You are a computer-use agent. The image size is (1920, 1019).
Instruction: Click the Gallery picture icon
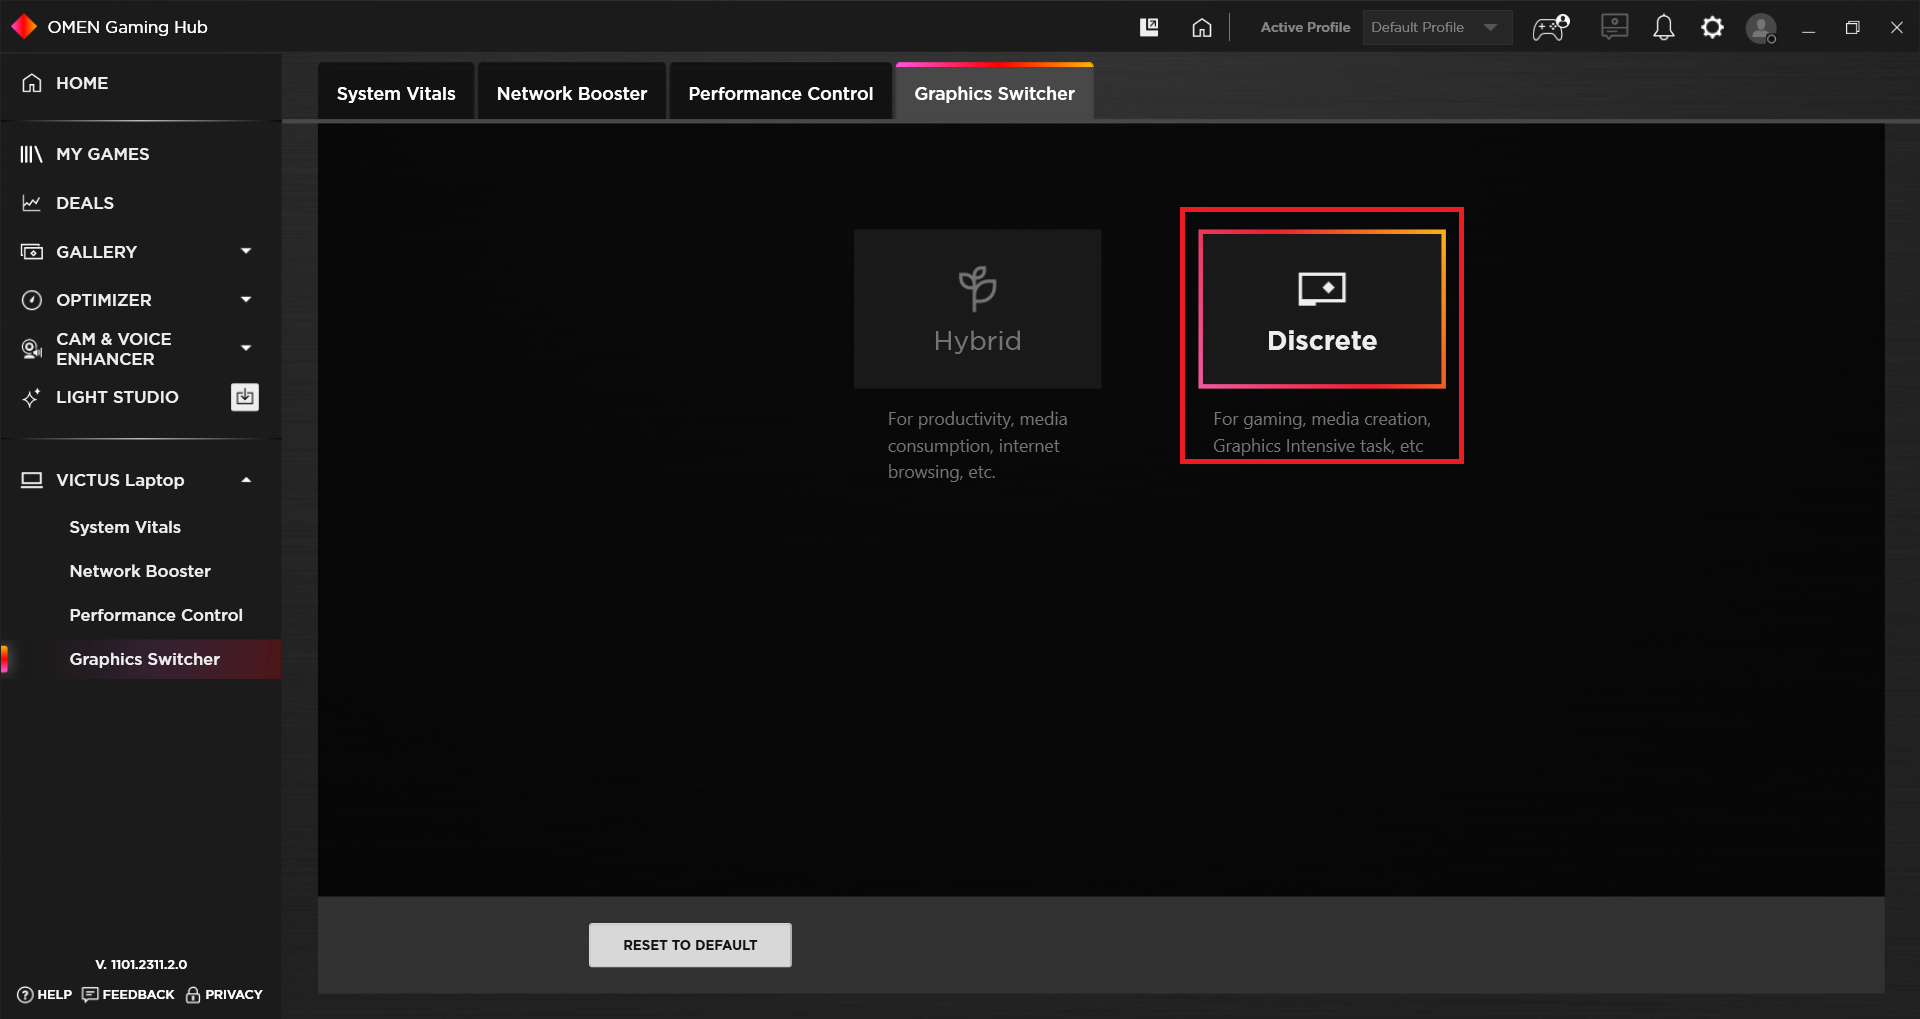pos(32,252)
